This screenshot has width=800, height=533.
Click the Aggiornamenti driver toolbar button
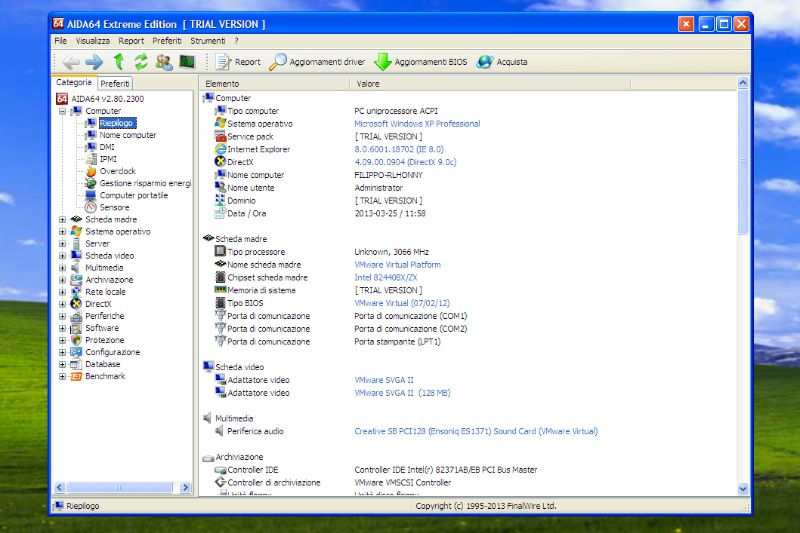click(x=317, y=62)
